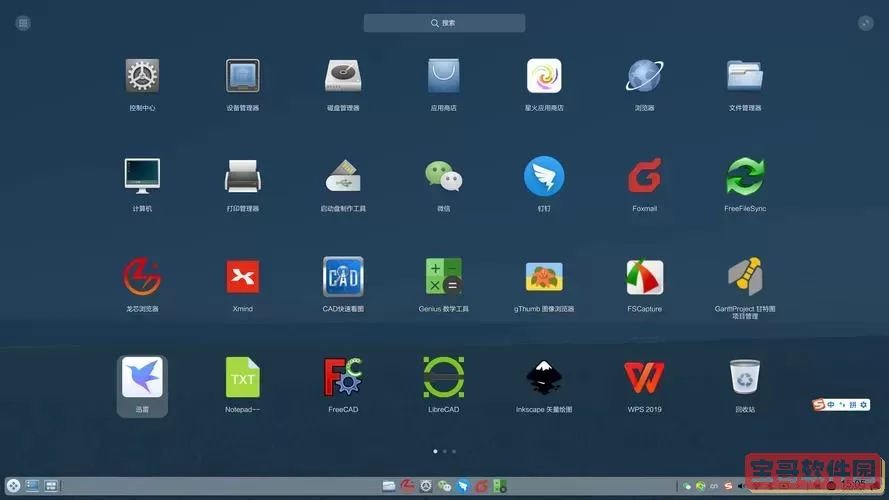Viewport: 889px width, 500px height.
Task: Open the 应用商店 app store
Action: click(443, 76)
